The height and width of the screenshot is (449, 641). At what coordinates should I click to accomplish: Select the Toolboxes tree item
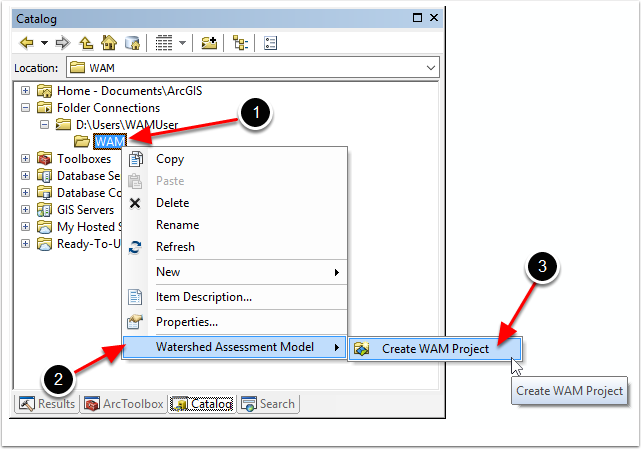tap(84, 159)
